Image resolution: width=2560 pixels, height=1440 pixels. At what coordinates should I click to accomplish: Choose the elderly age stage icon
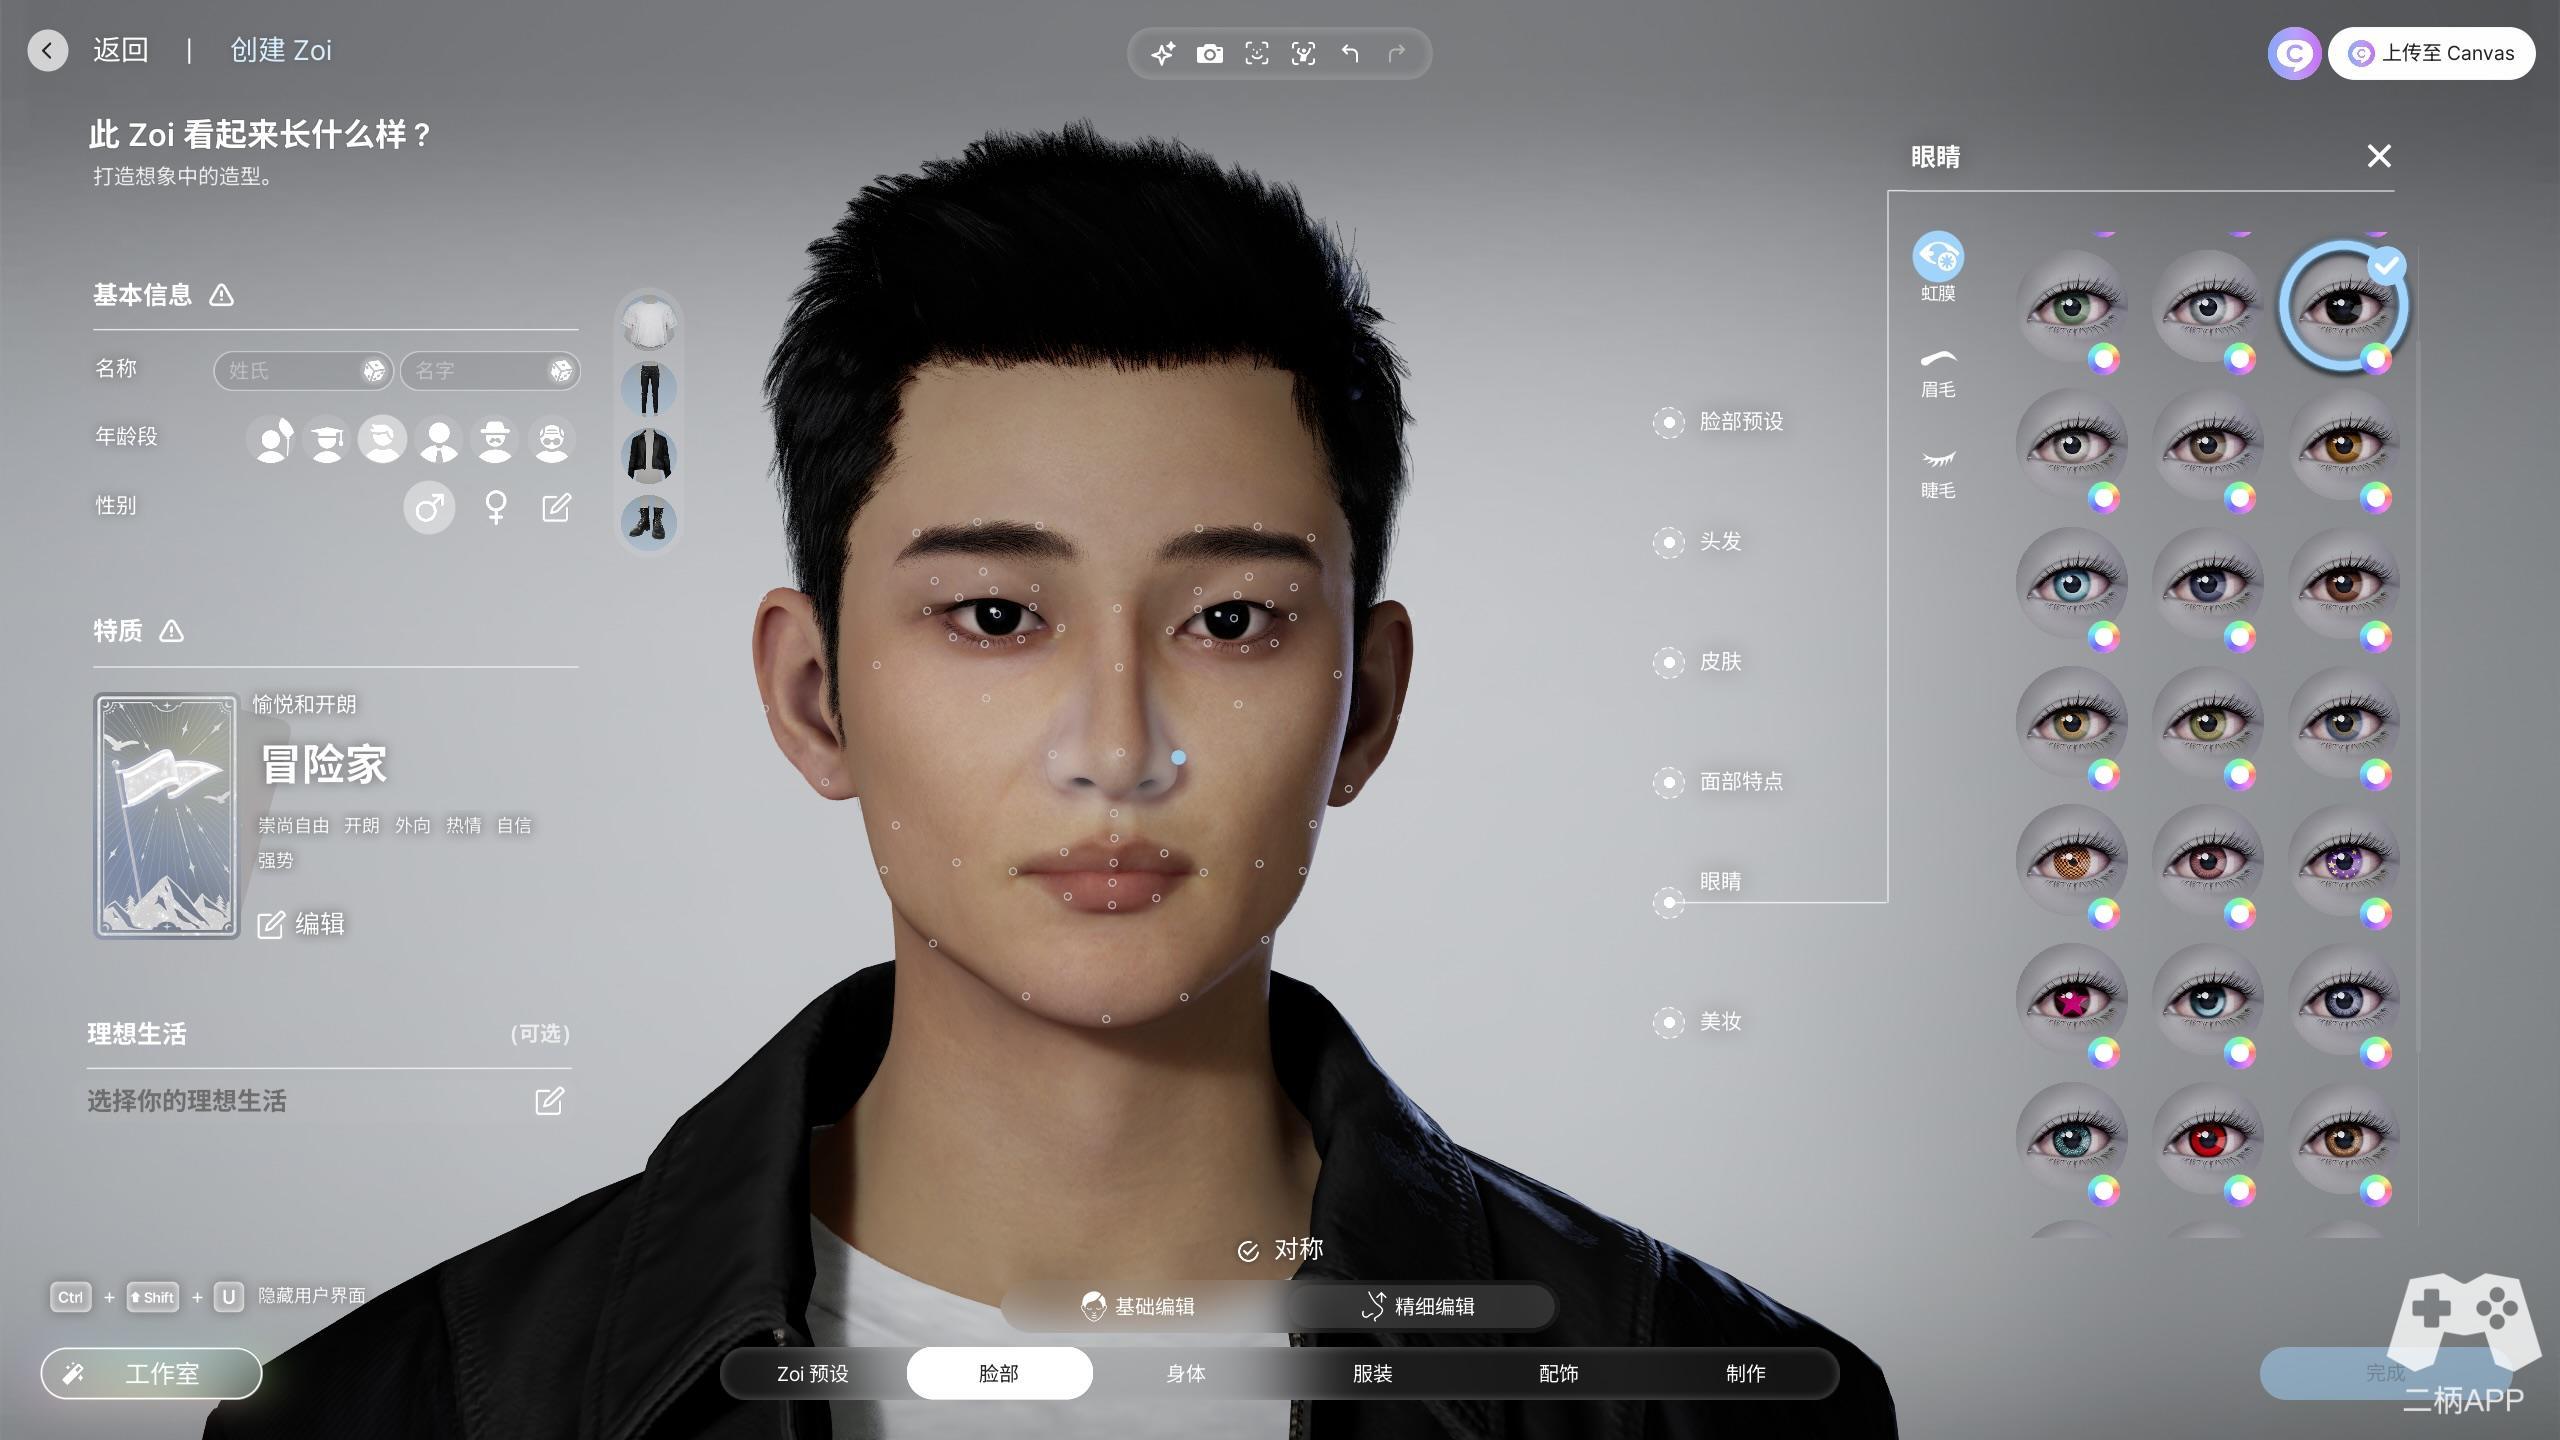pos(551,440)
